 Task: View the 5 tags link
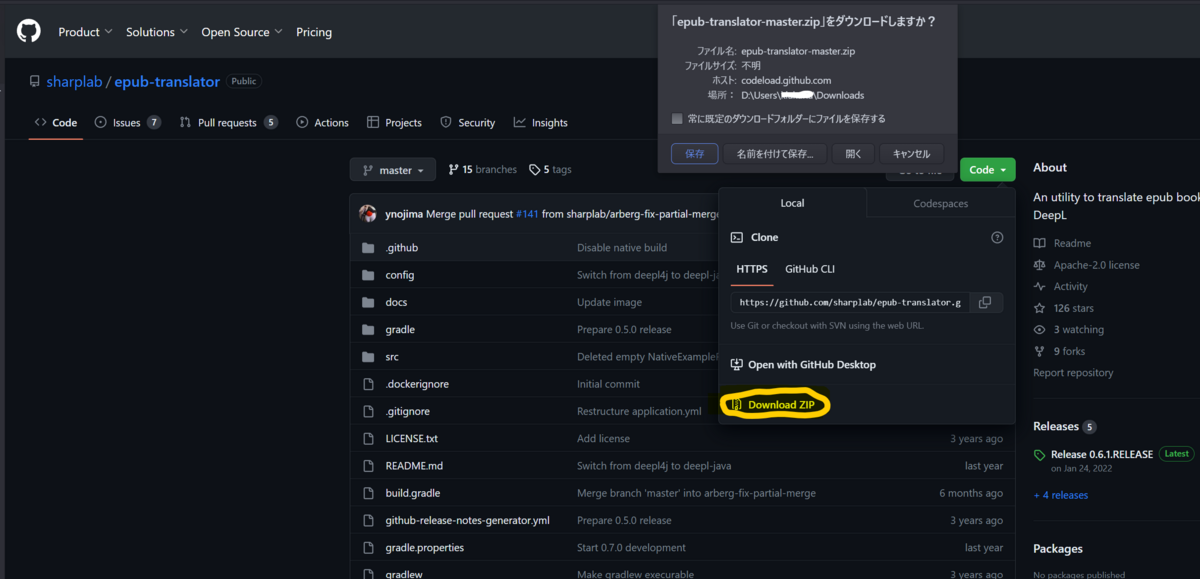[550, 170]
